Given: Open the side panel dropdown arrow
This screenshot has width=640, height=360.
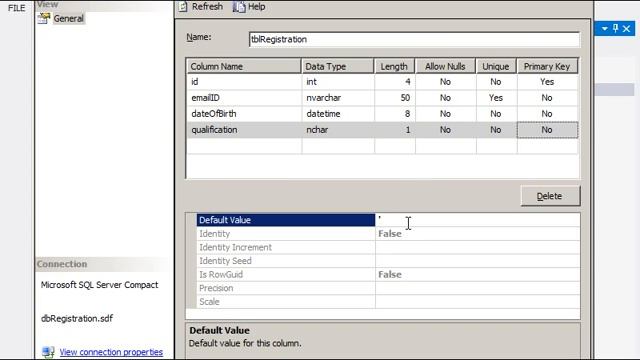Looking at the screenshot, I should pos(604,29).
